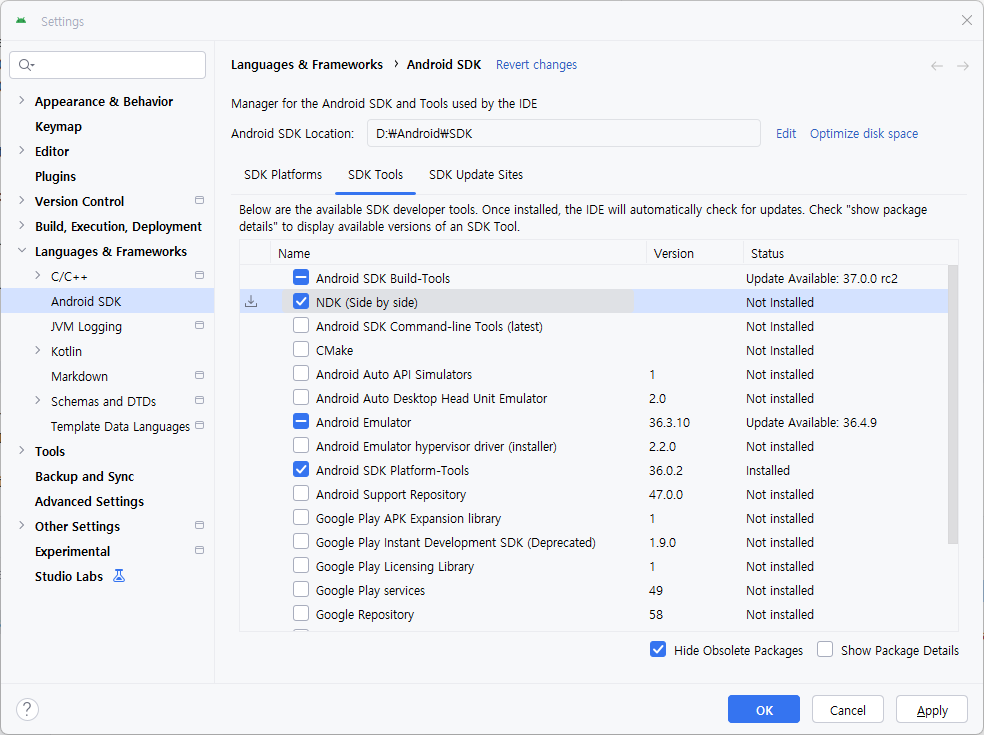Select Google Play Licensing Library row

(594, 566)
